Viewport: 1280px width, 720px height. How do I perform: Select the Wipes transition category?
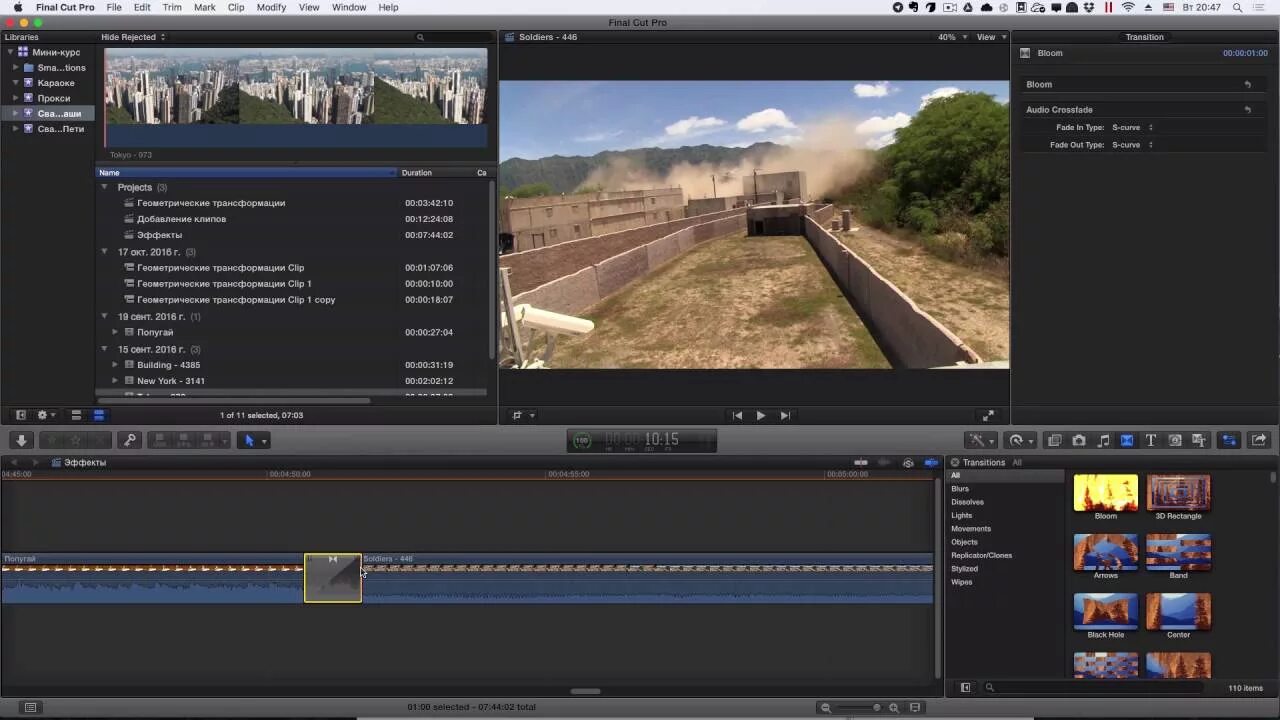[x=961, y=582]
